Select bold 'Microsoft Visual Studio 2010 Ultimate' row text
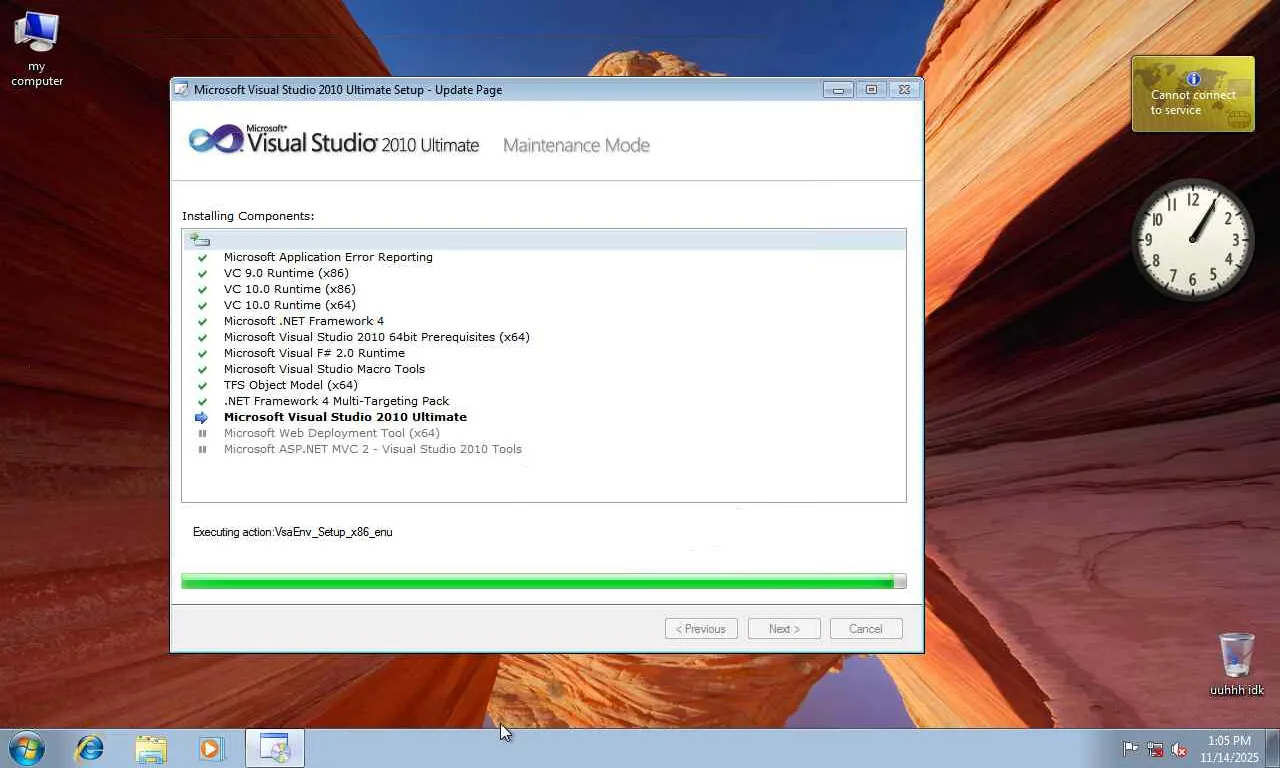 tap(345, 417)
